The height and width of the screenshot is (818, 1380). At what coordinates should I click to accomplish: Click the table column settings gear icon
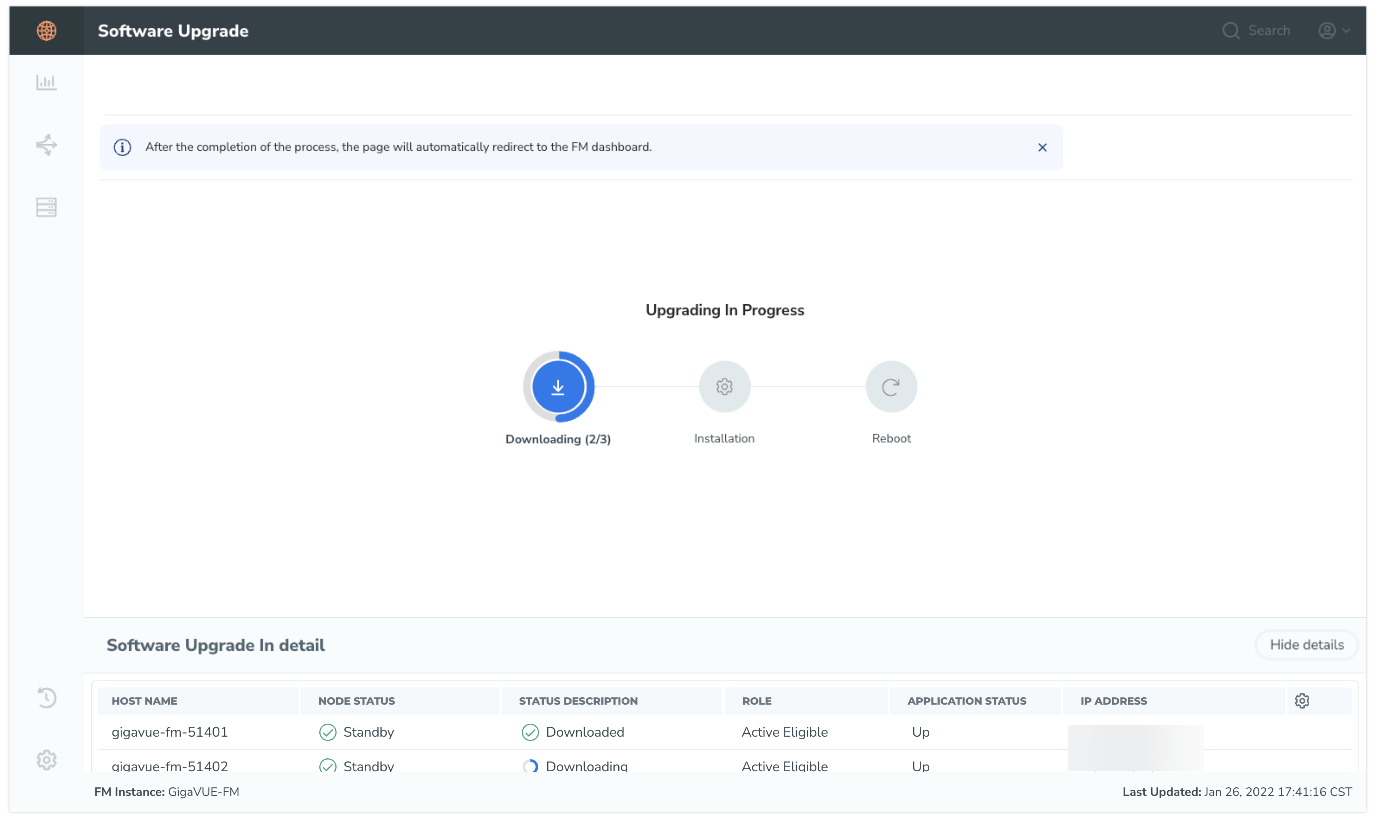pyautogui.click(x=1301, y=701)
